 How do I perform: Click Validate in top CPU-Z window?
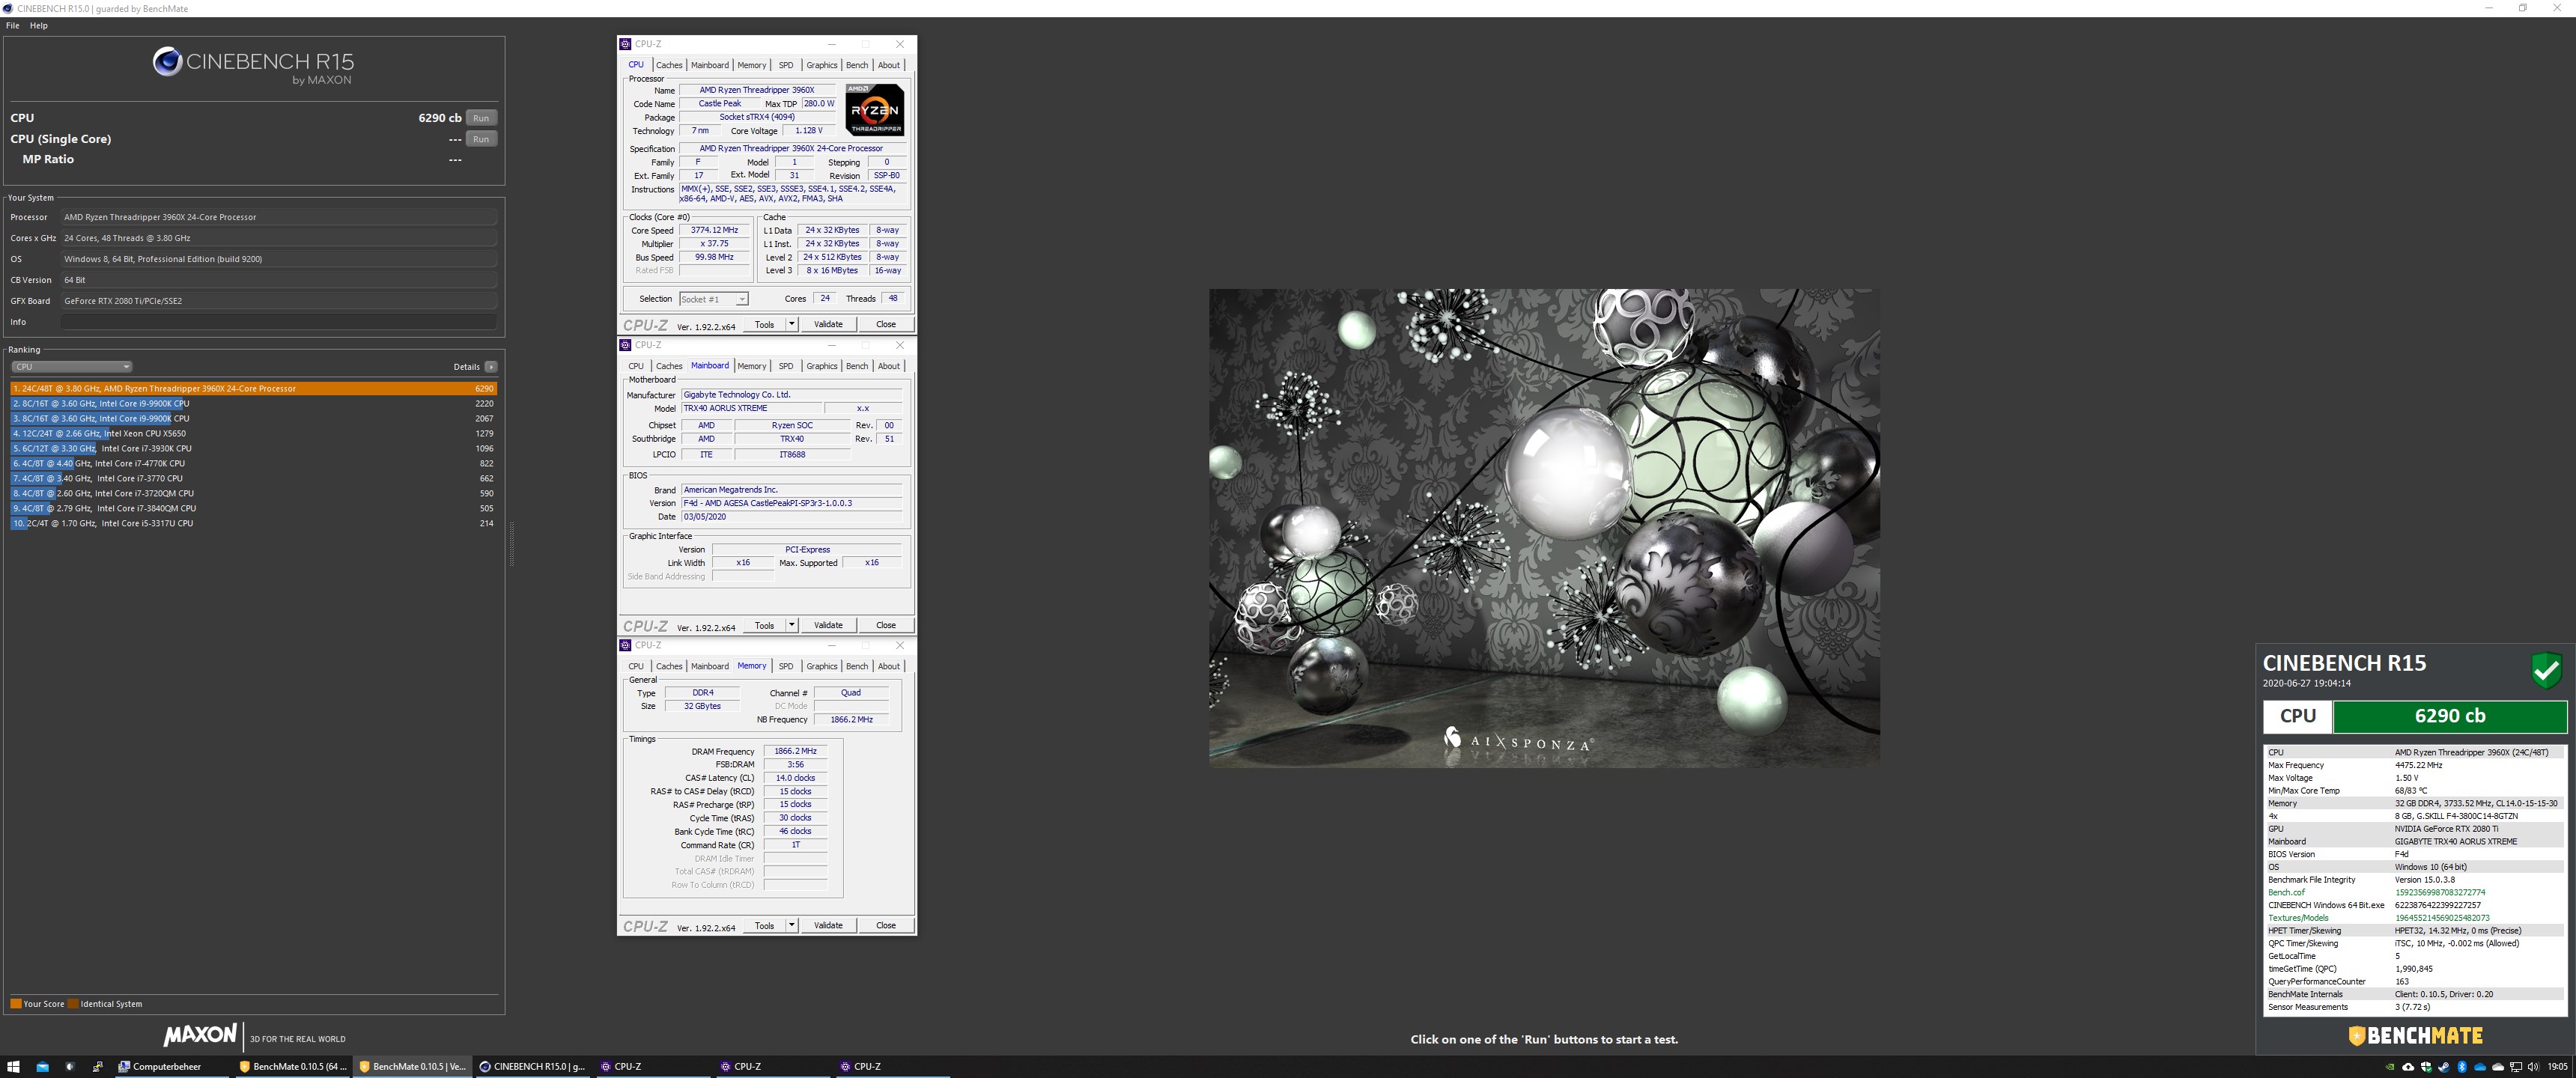[x=828, y=324]
